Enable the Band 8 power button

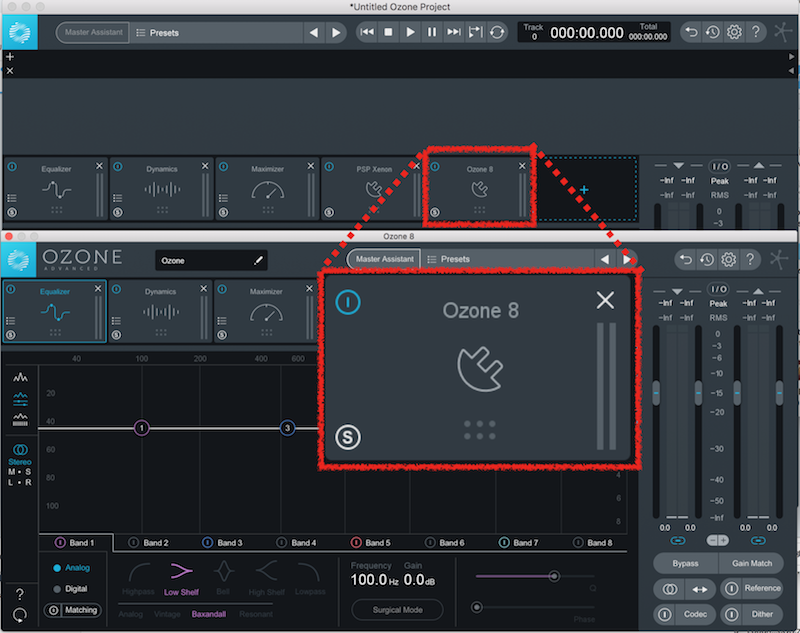coord(578,543)
